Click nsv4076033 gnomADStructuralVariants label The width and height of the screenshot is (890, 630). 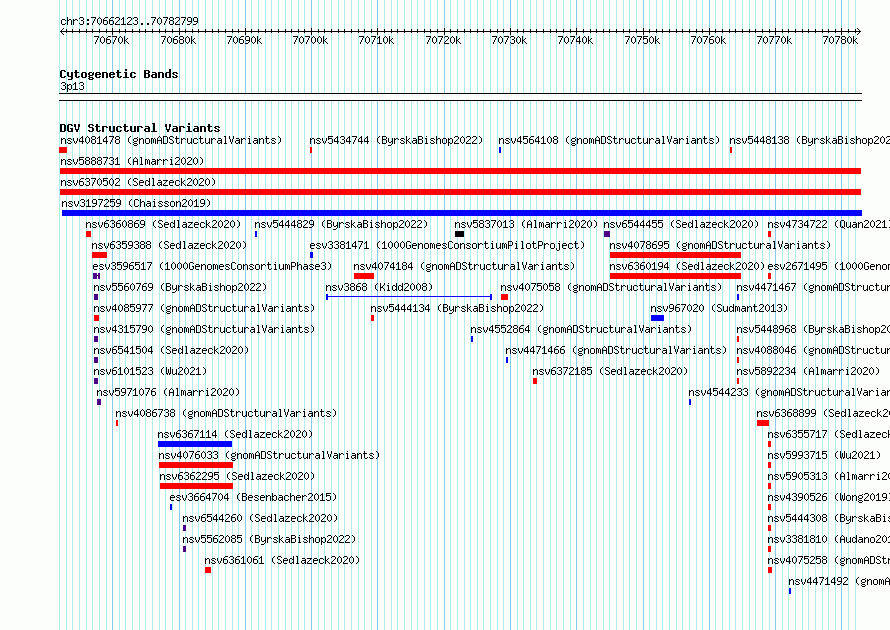(x=269, y=455)
